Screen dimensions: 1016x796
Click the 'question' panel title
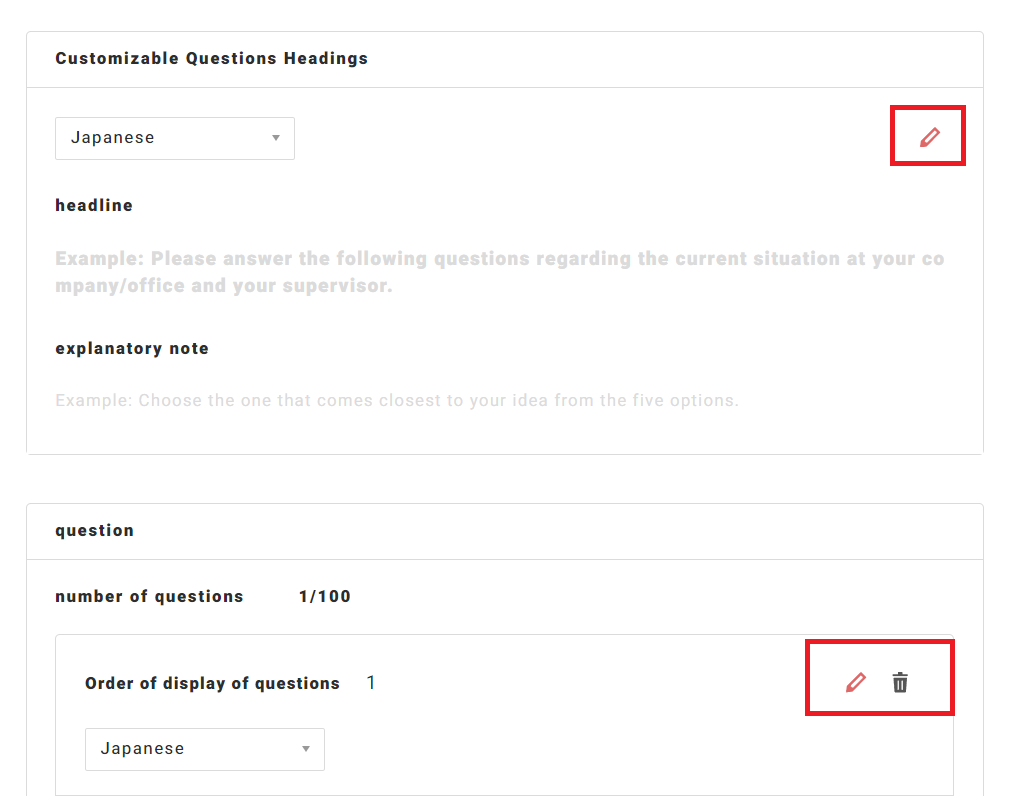coord(94,530)
